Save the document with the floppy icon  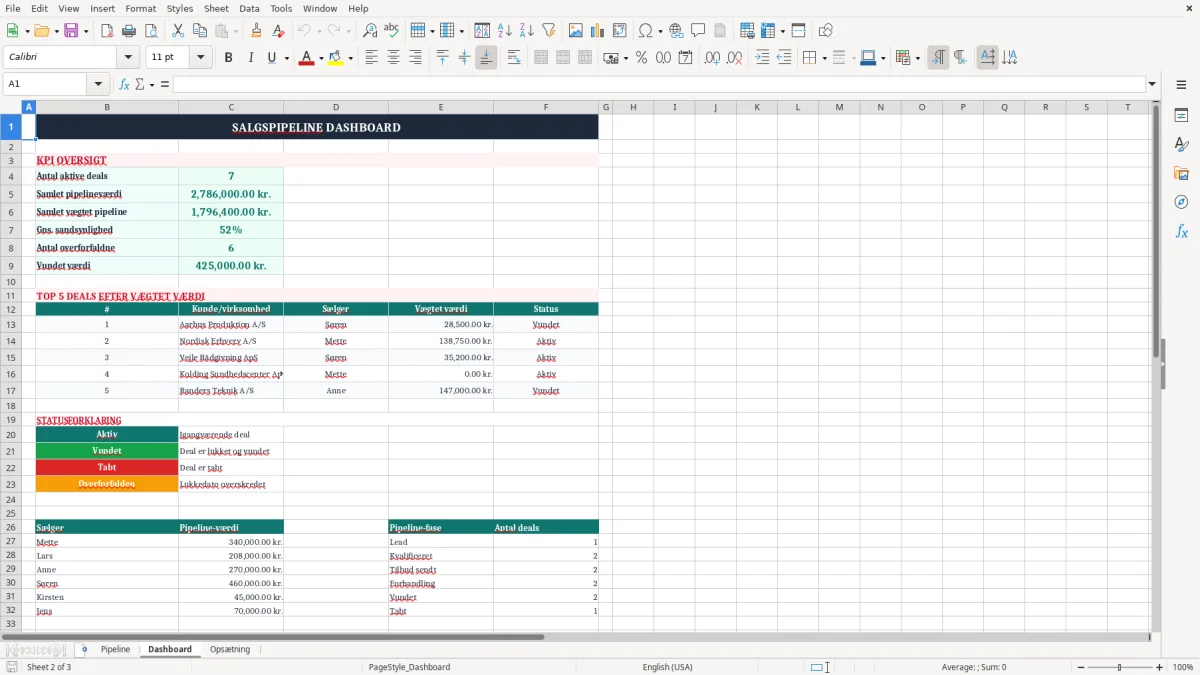point(71,31)
